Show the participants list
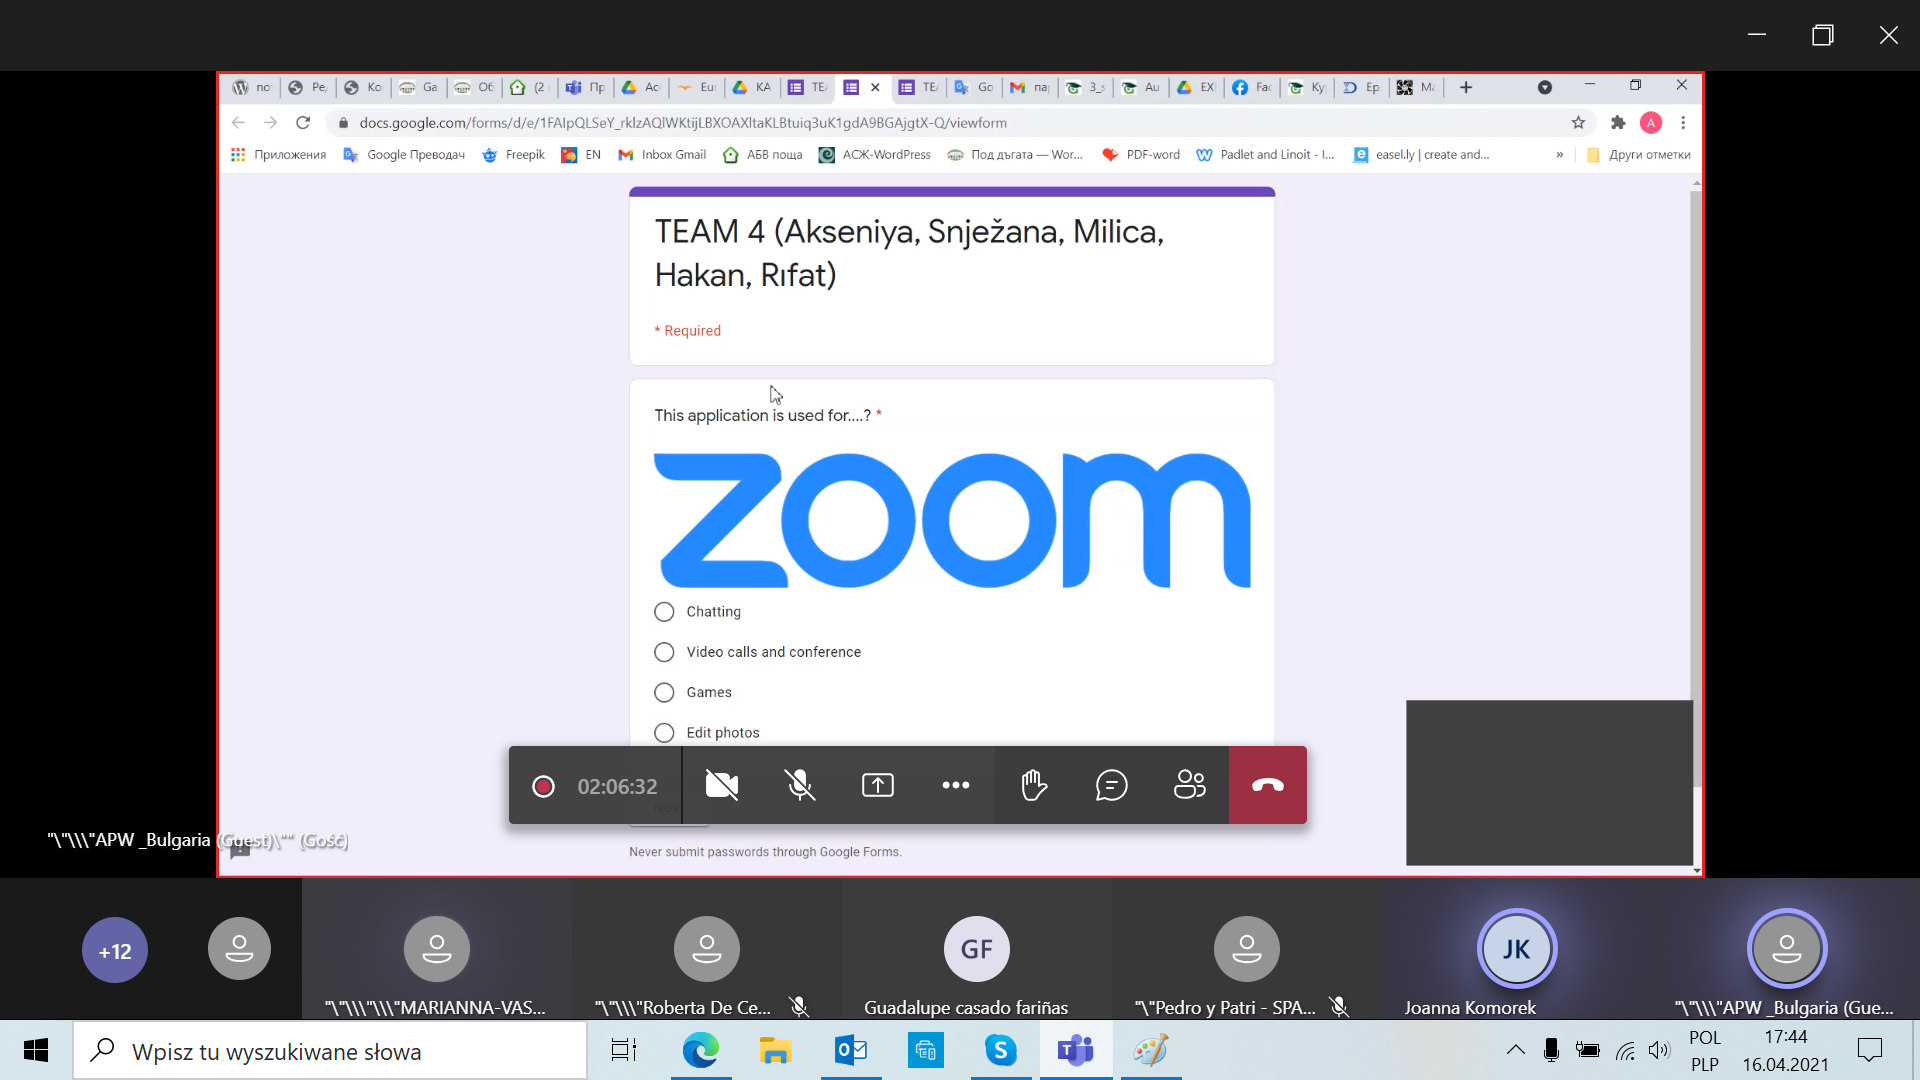This screenshot has width=1920, height=1080. click(1189, 785)
